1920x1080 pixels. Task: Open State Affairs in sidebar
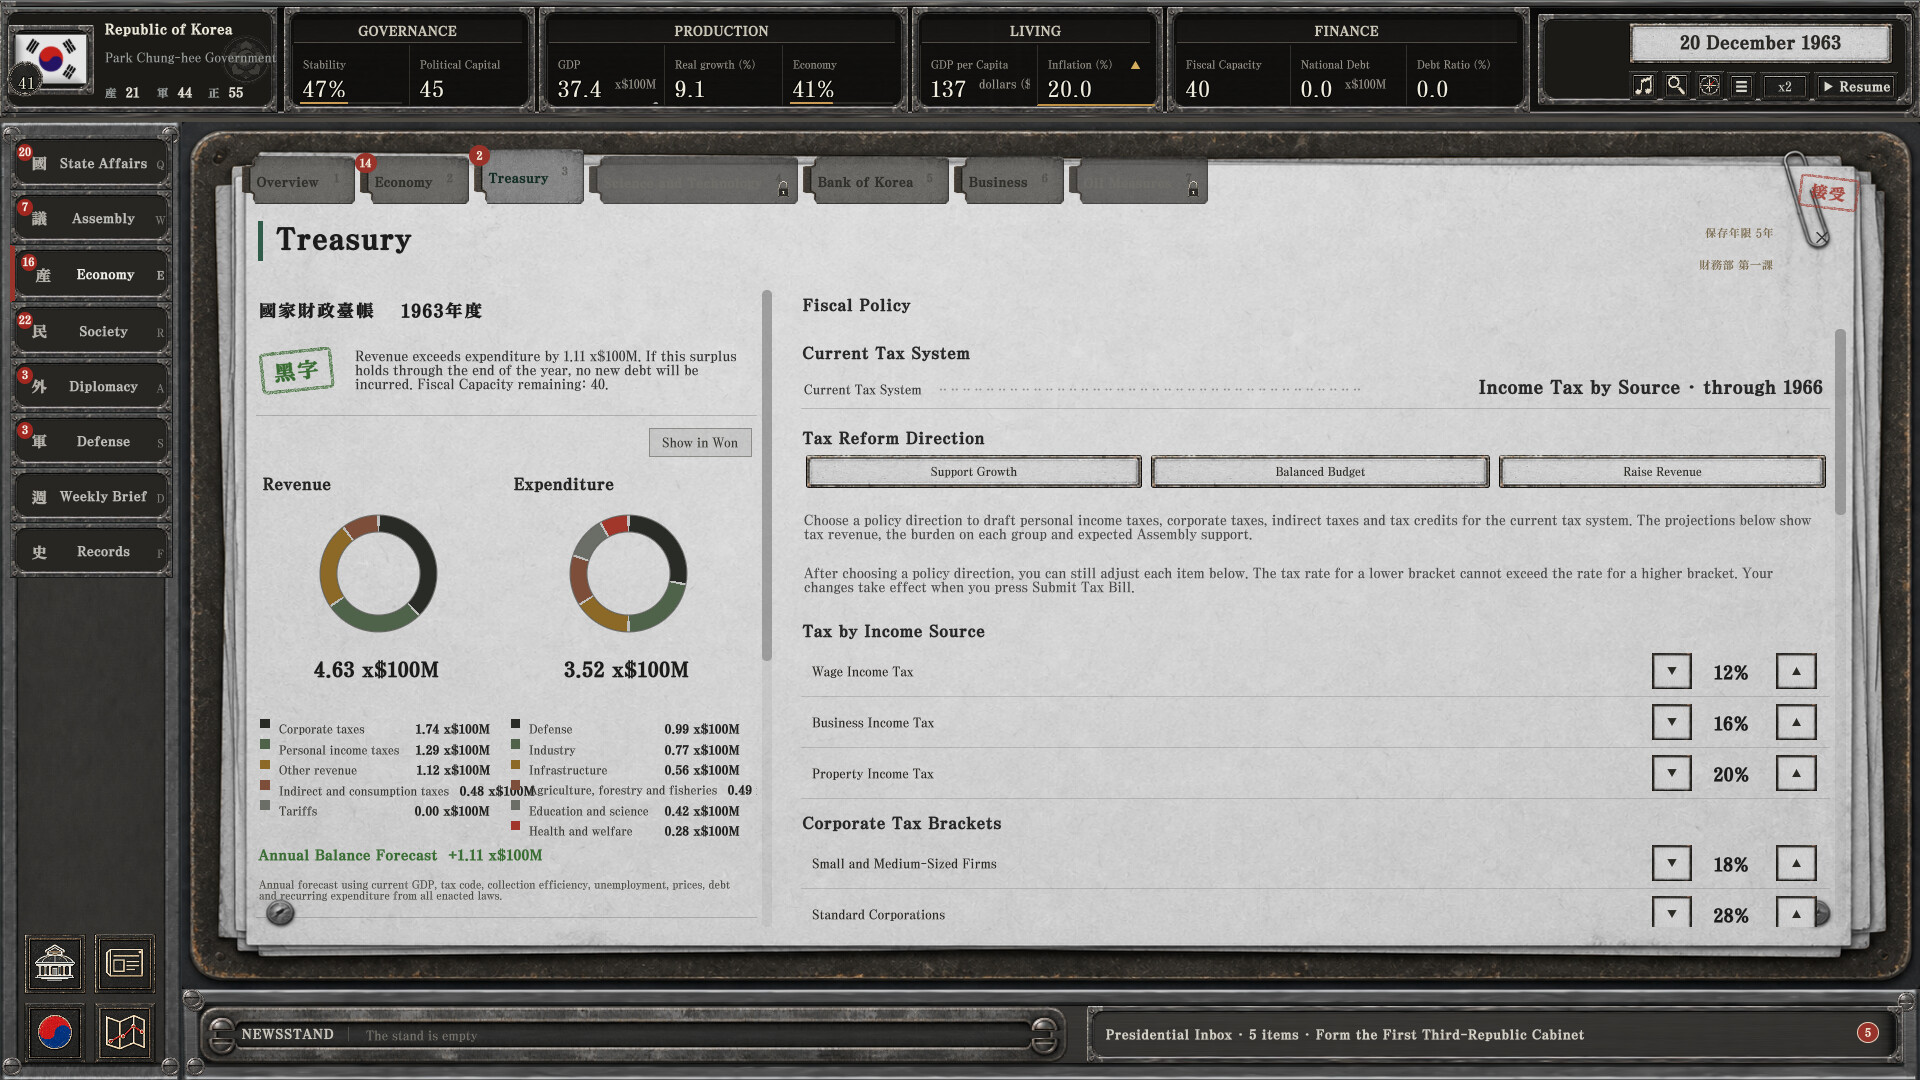[91, 164]
